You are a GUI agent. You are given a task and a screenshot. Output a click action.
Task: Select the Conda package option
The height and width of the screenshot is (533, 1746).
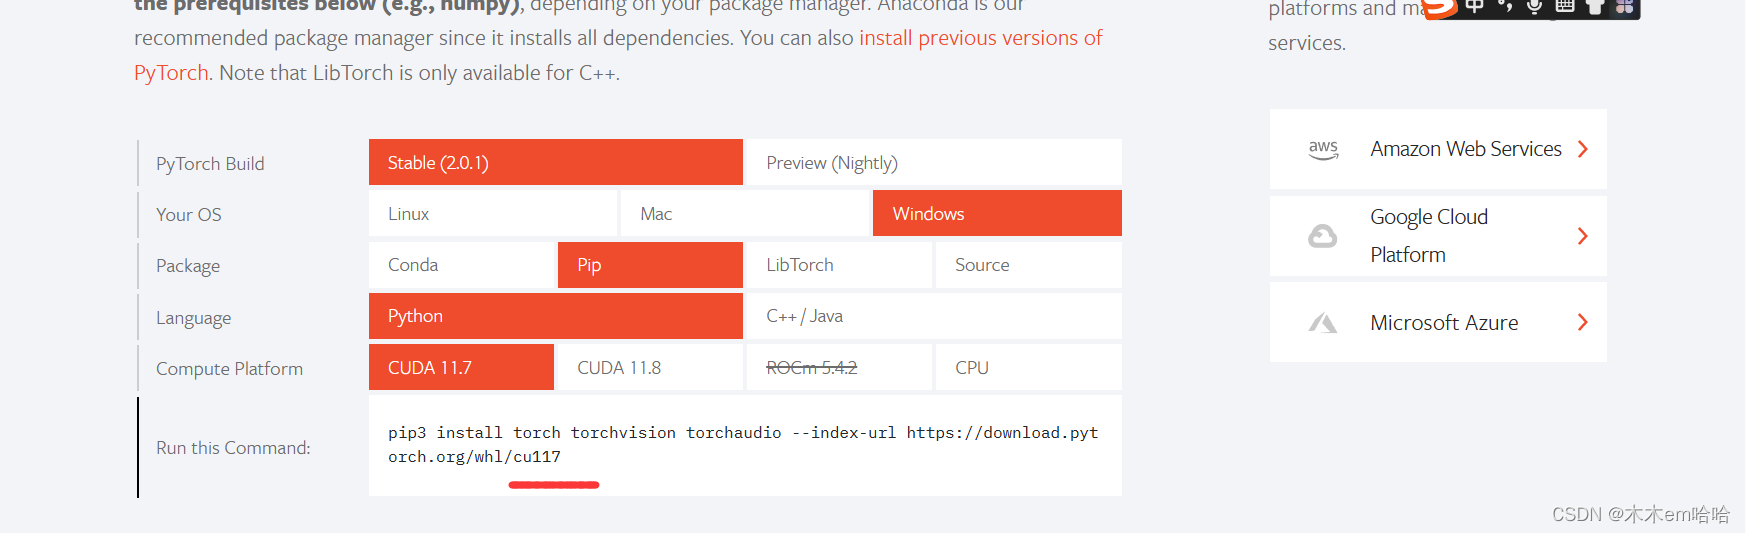pos(460,265)
